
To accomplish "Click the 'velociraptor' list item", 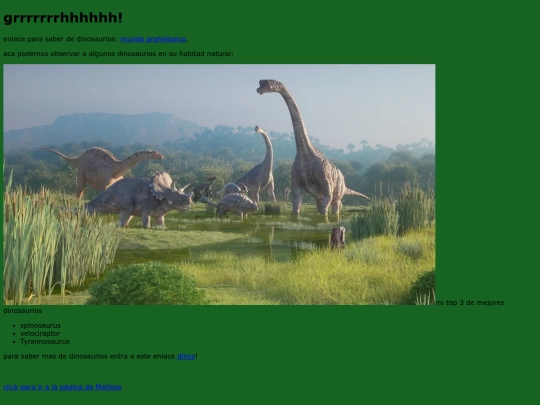I will 40,333.
